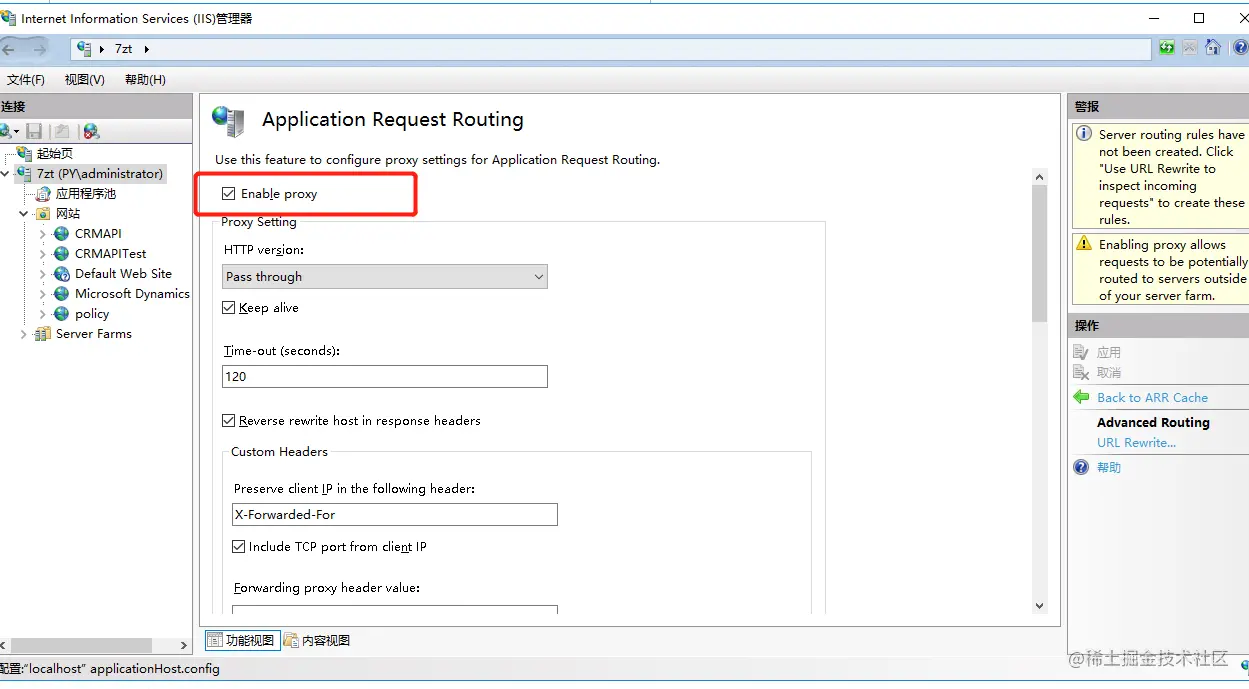
Task: Click the 应用 apply icon in actions
Action: 1081,352
